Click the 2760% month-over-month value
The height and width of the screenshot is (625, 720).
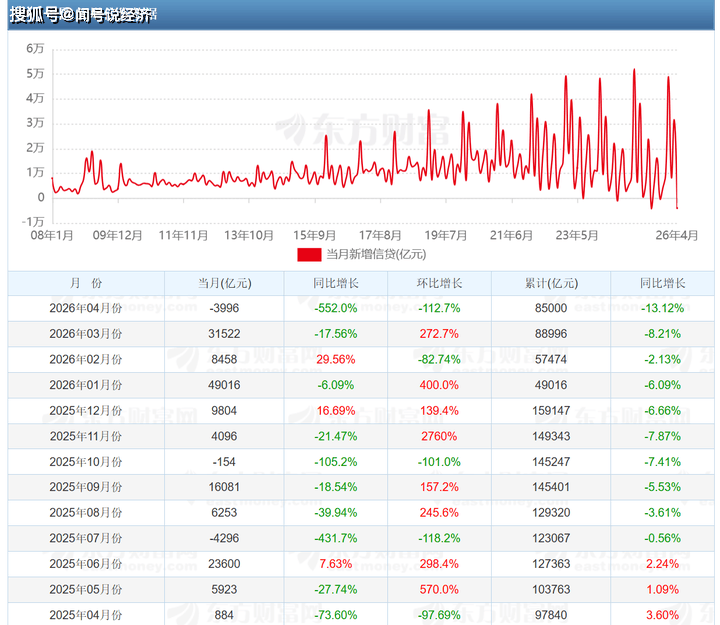(x=439, y=436)
